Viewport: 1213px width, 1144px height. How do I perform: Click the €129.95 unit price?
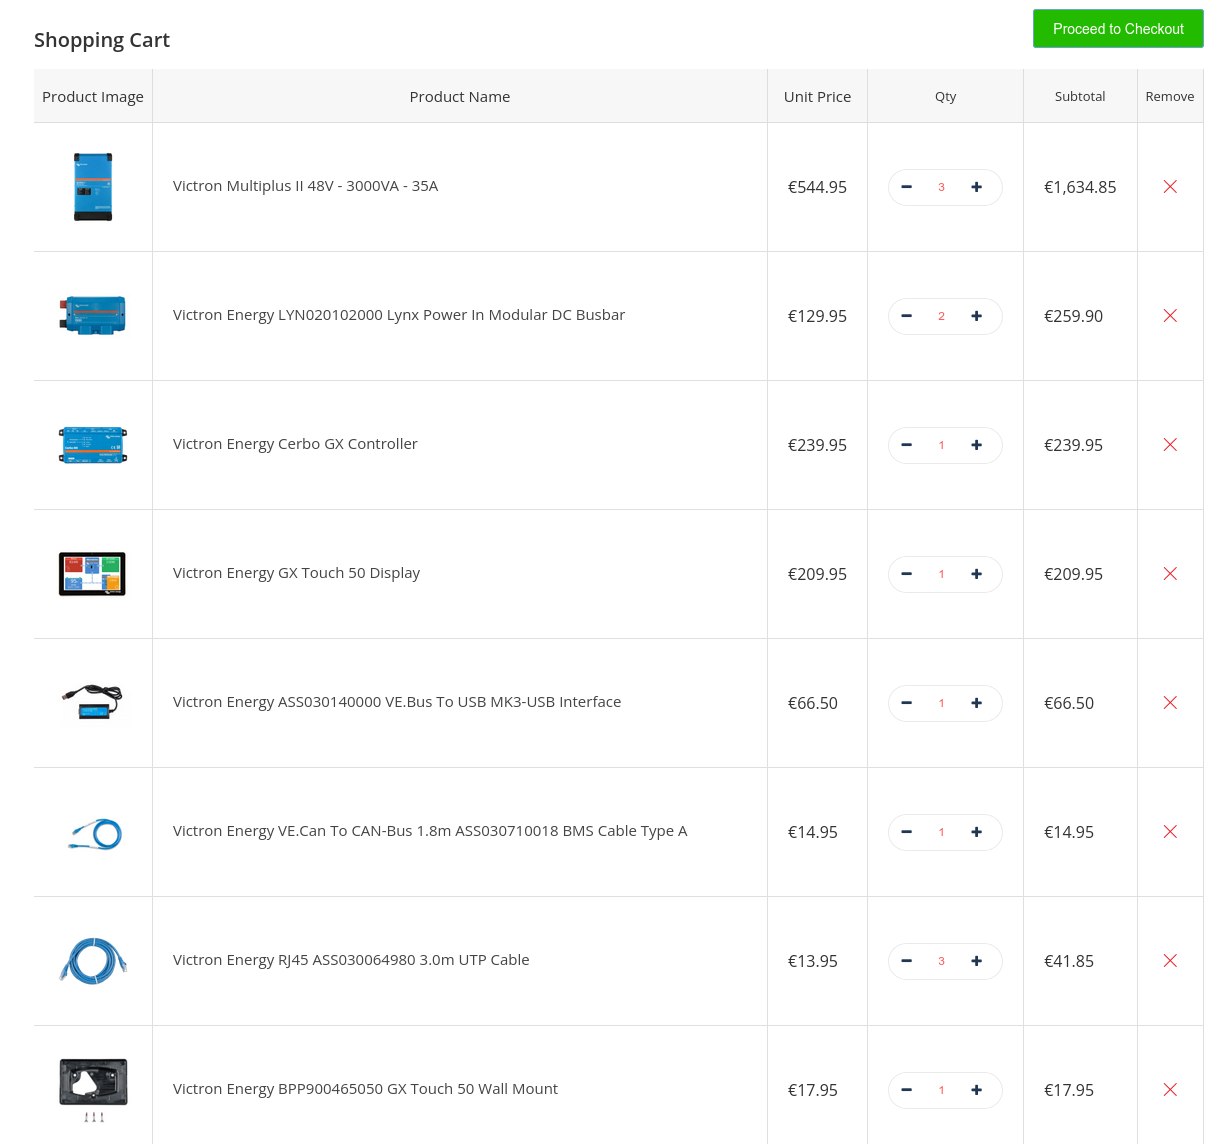pyautogui.click(x=817, y=316)
